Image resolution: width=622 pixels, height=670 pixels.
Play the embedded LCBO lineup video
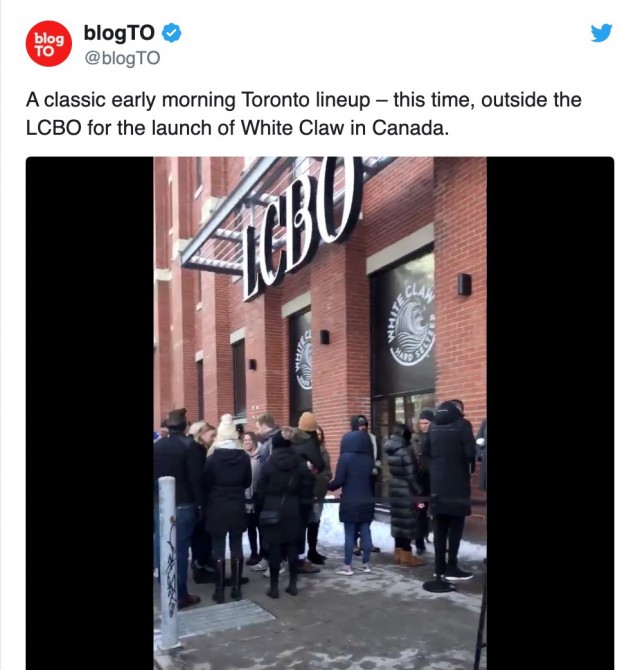click(320, 413)
